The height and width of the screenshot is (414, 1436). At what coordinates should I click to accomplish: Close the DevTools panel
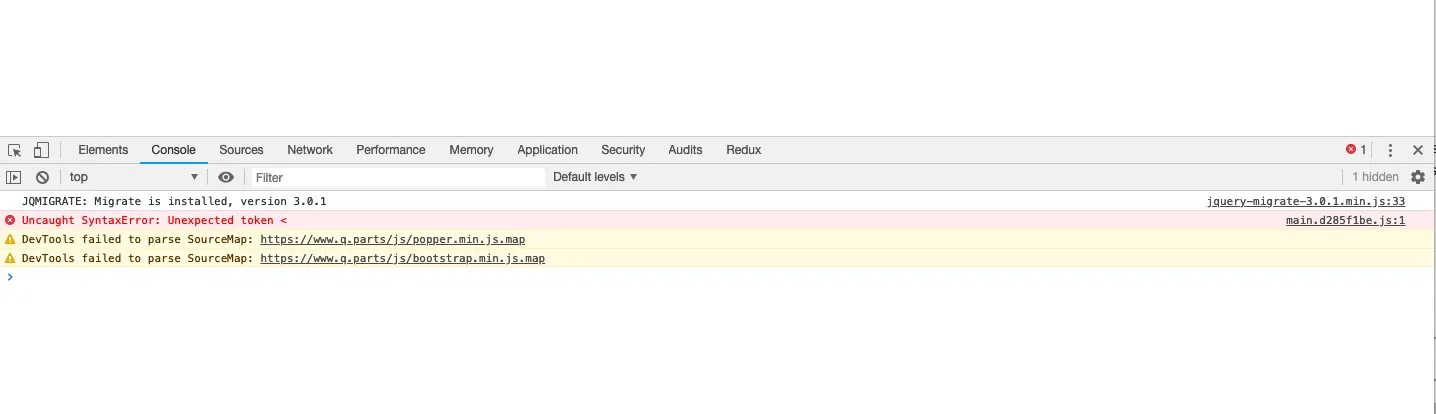tap(1418, 150)
